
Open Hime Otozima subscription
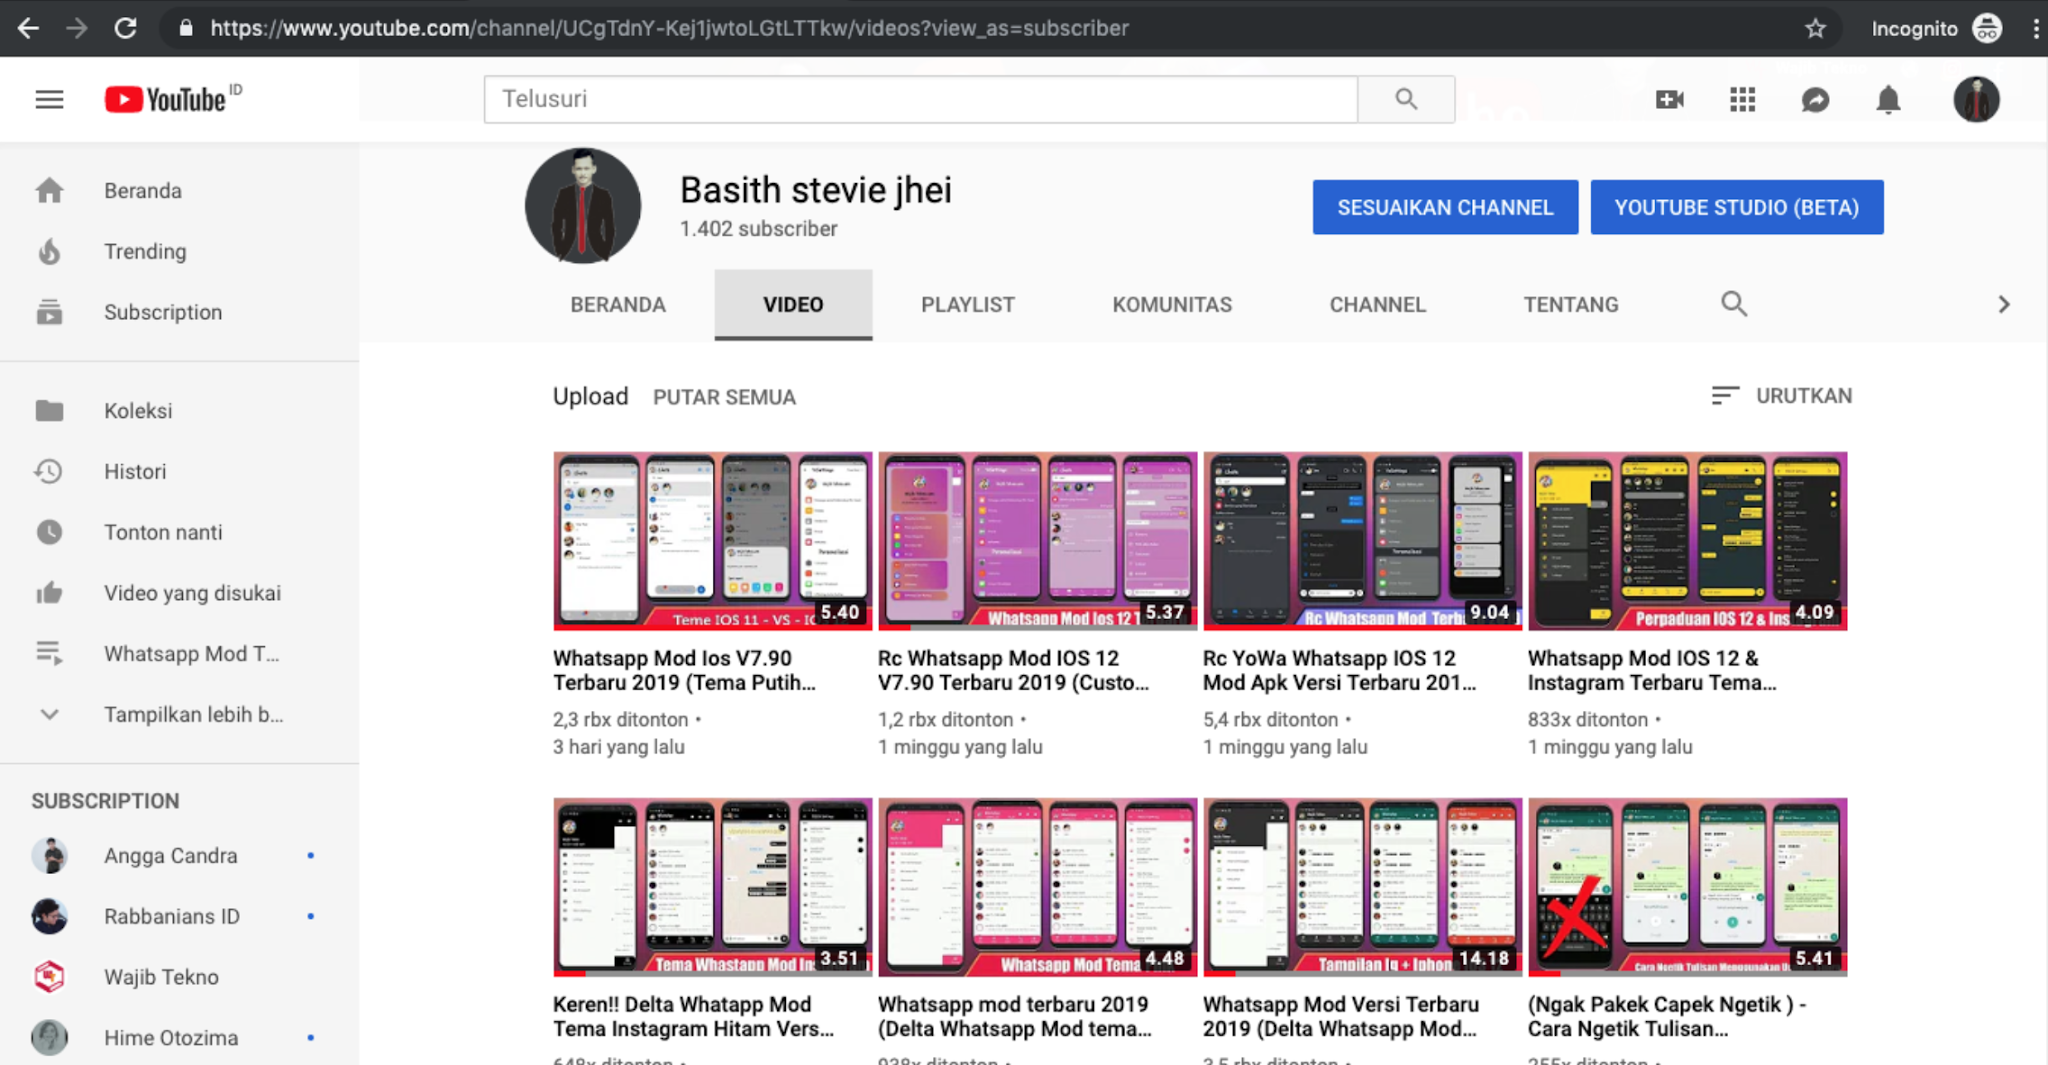pos(180,1038)
